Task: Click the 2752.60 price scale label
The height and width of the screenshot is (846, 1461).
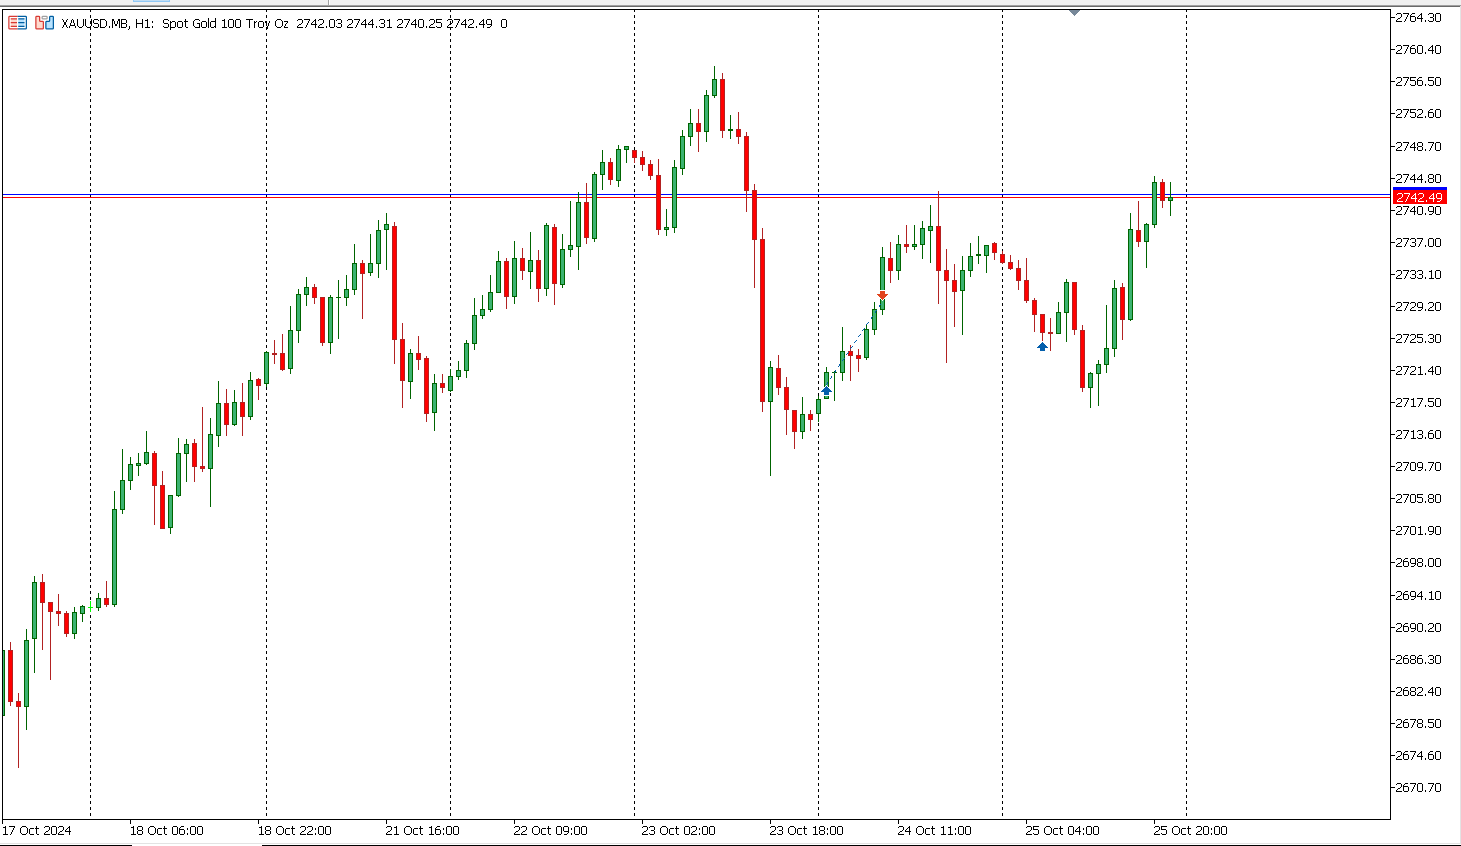Action: click(x=1418, y=113)
